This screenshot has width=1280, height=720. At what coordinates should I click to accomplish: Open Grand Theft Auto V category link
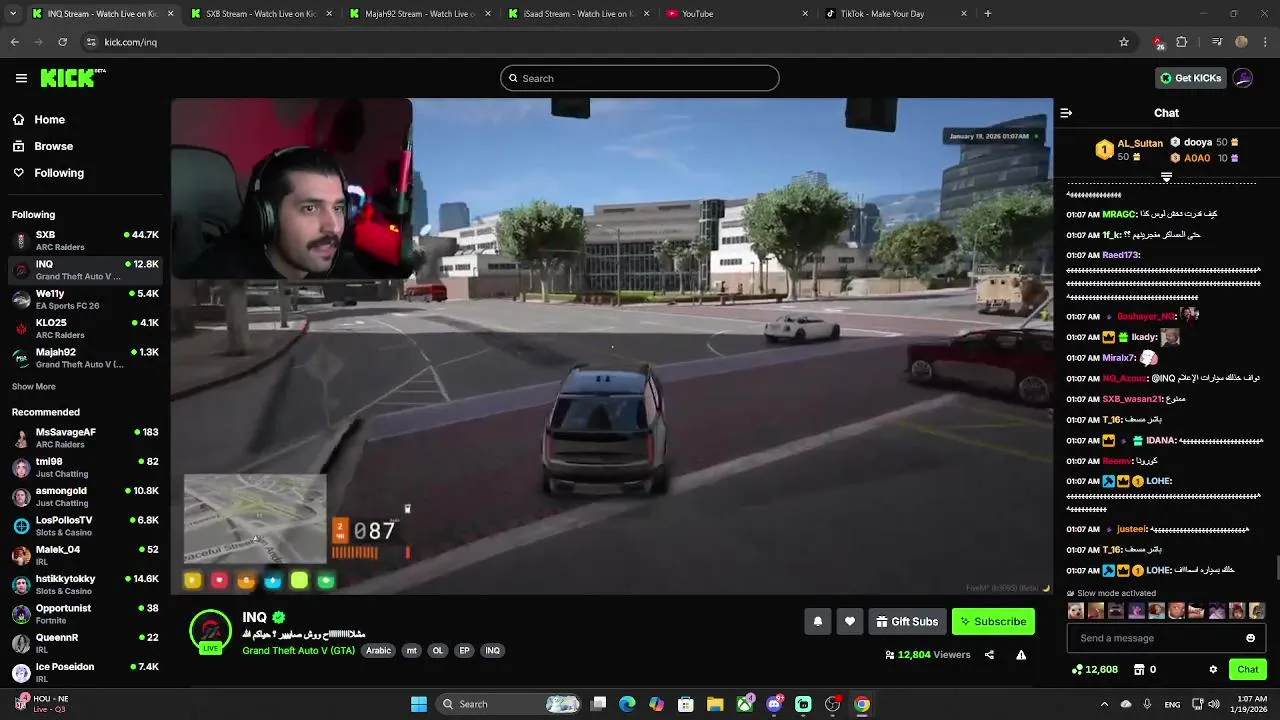(298, 651)
